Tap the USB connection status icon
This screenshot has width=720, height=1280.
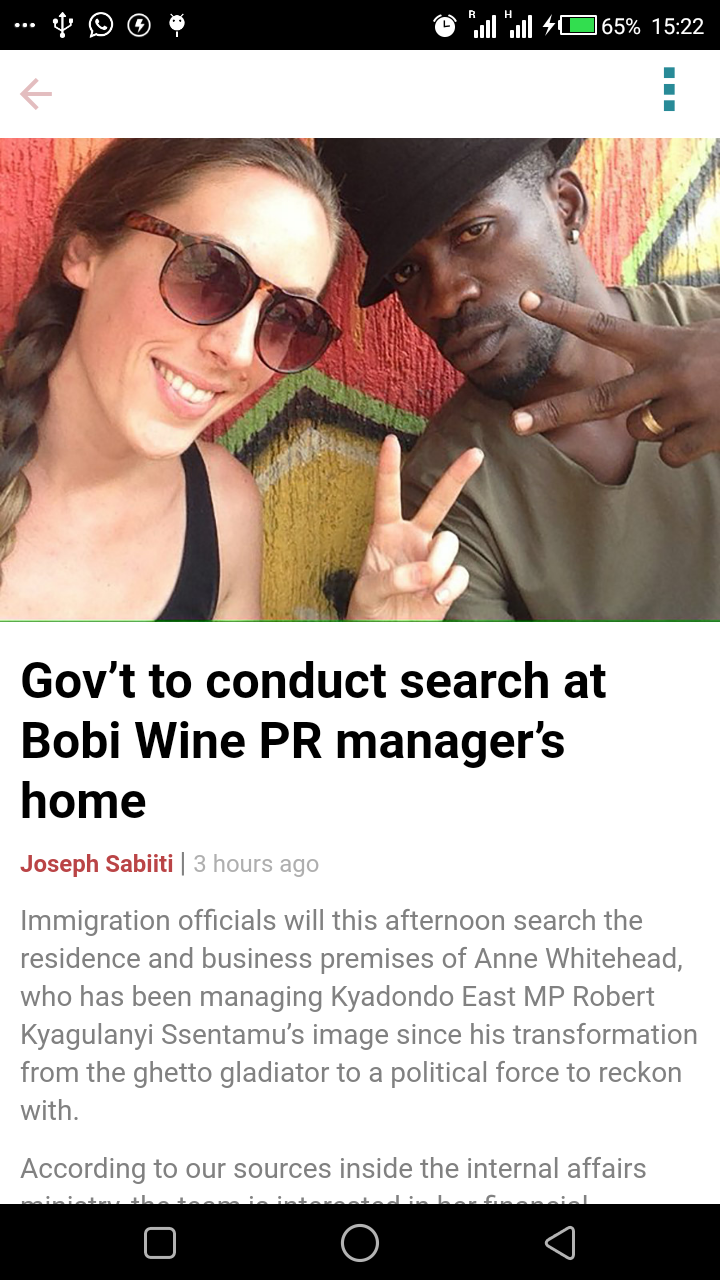coord(63,25)
